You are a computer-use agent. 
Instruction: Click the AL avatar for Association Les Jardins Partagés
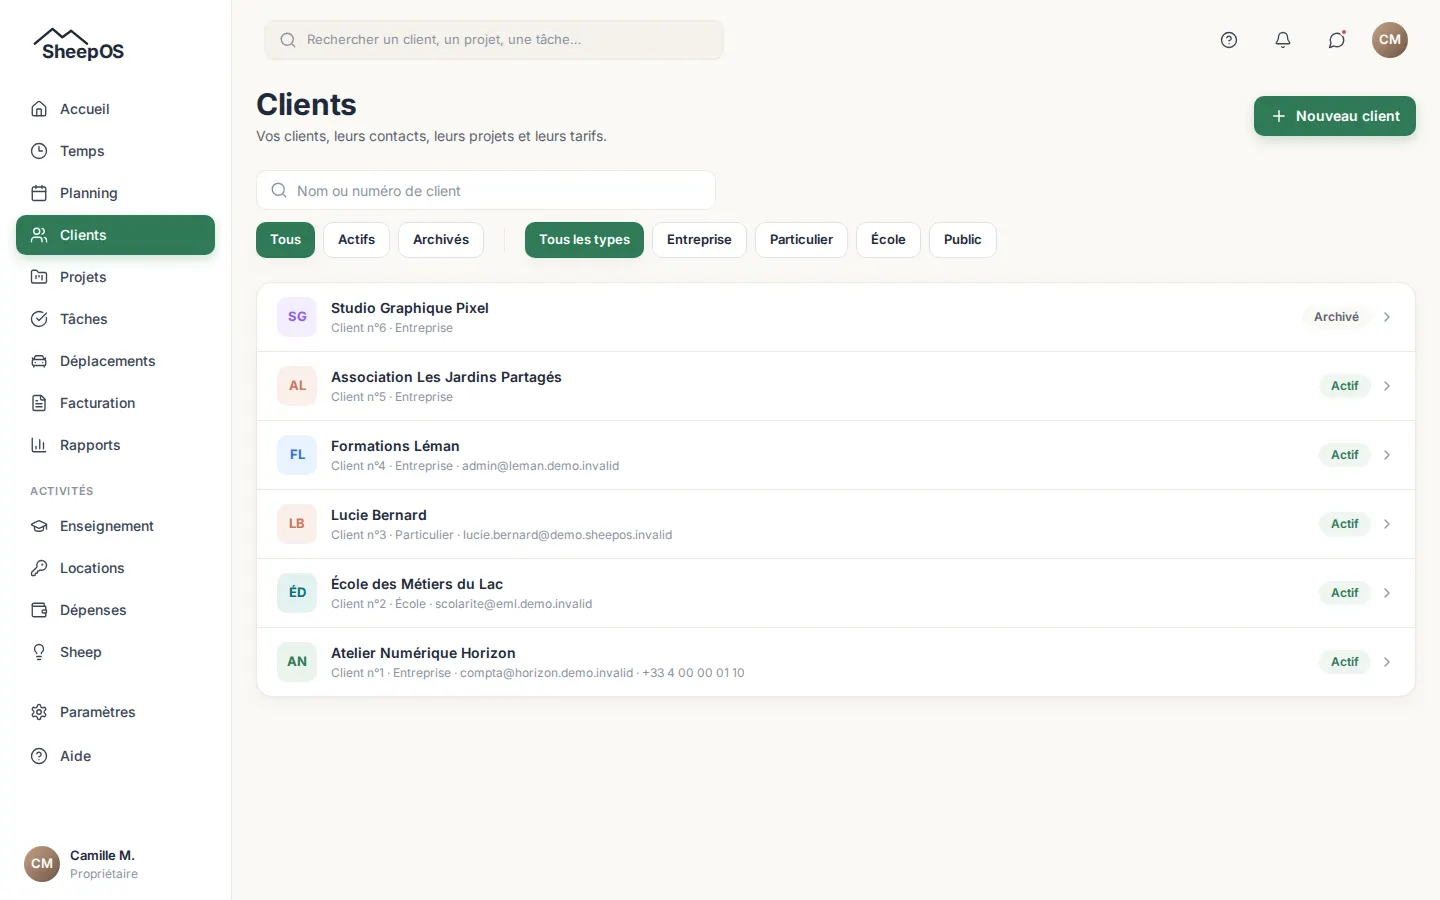coord(297,386)
